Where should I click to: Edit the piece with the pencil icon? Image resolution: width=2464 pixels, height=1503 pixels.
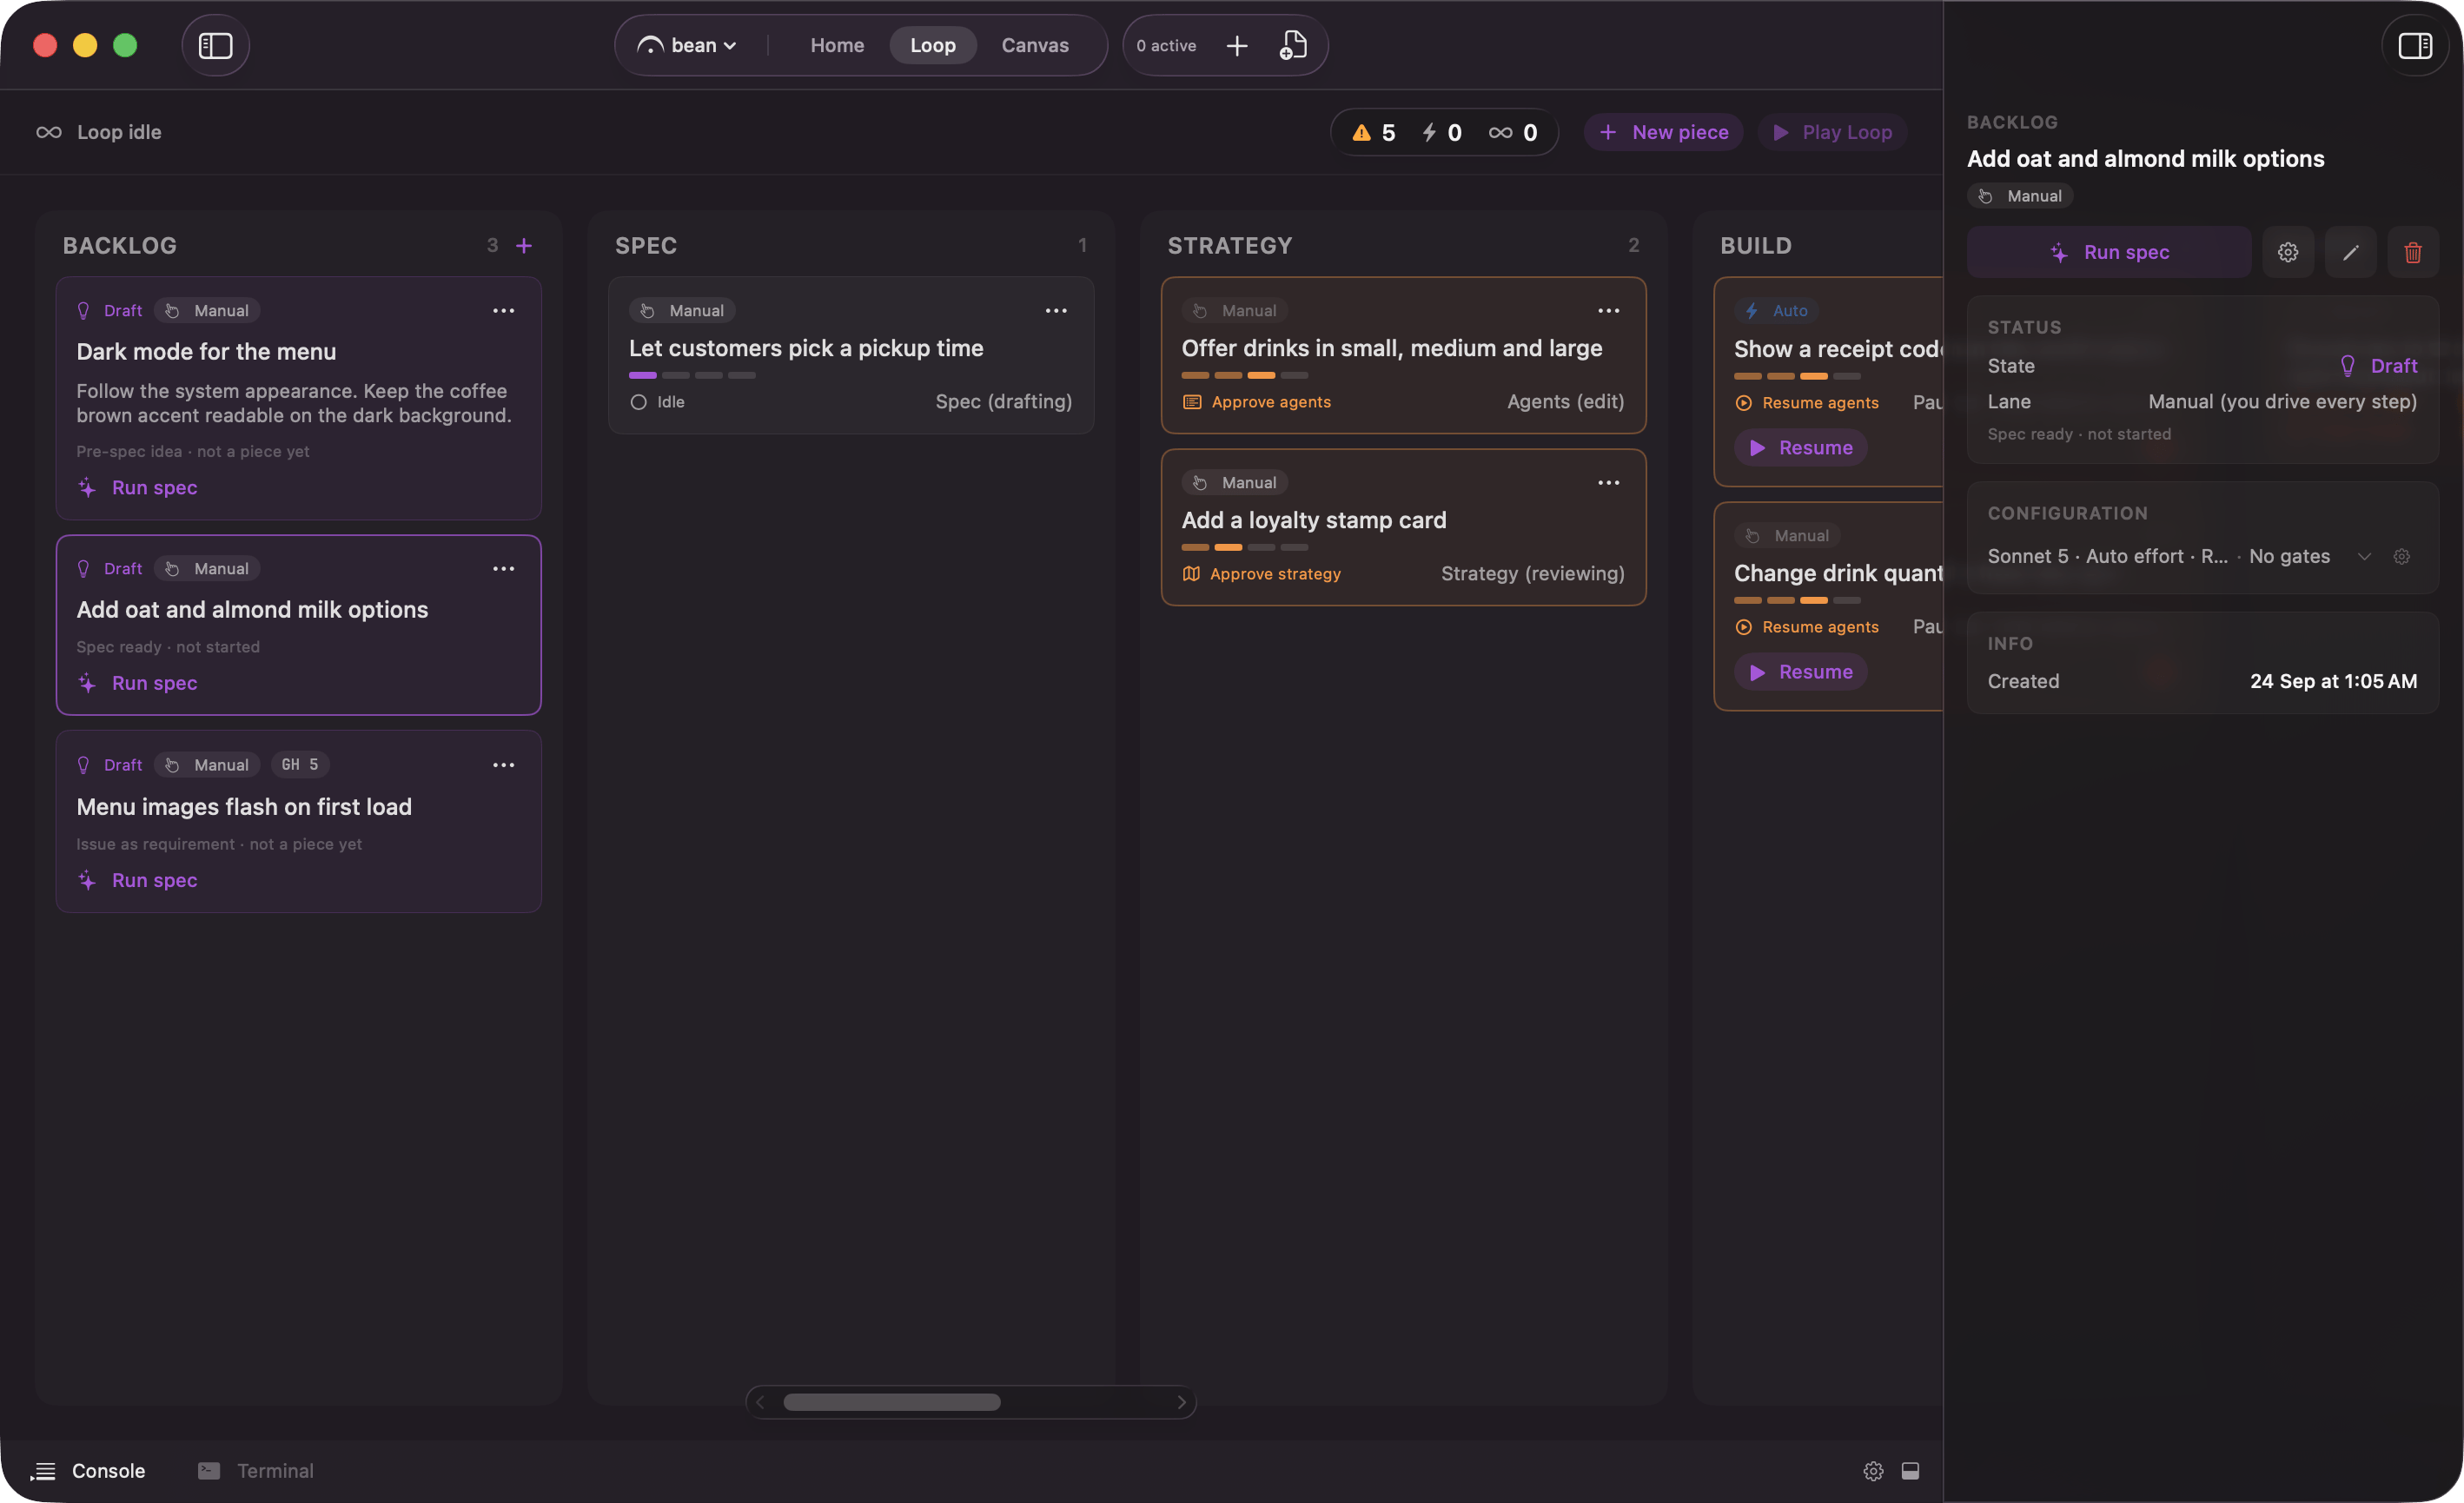tap(2350, 252)
